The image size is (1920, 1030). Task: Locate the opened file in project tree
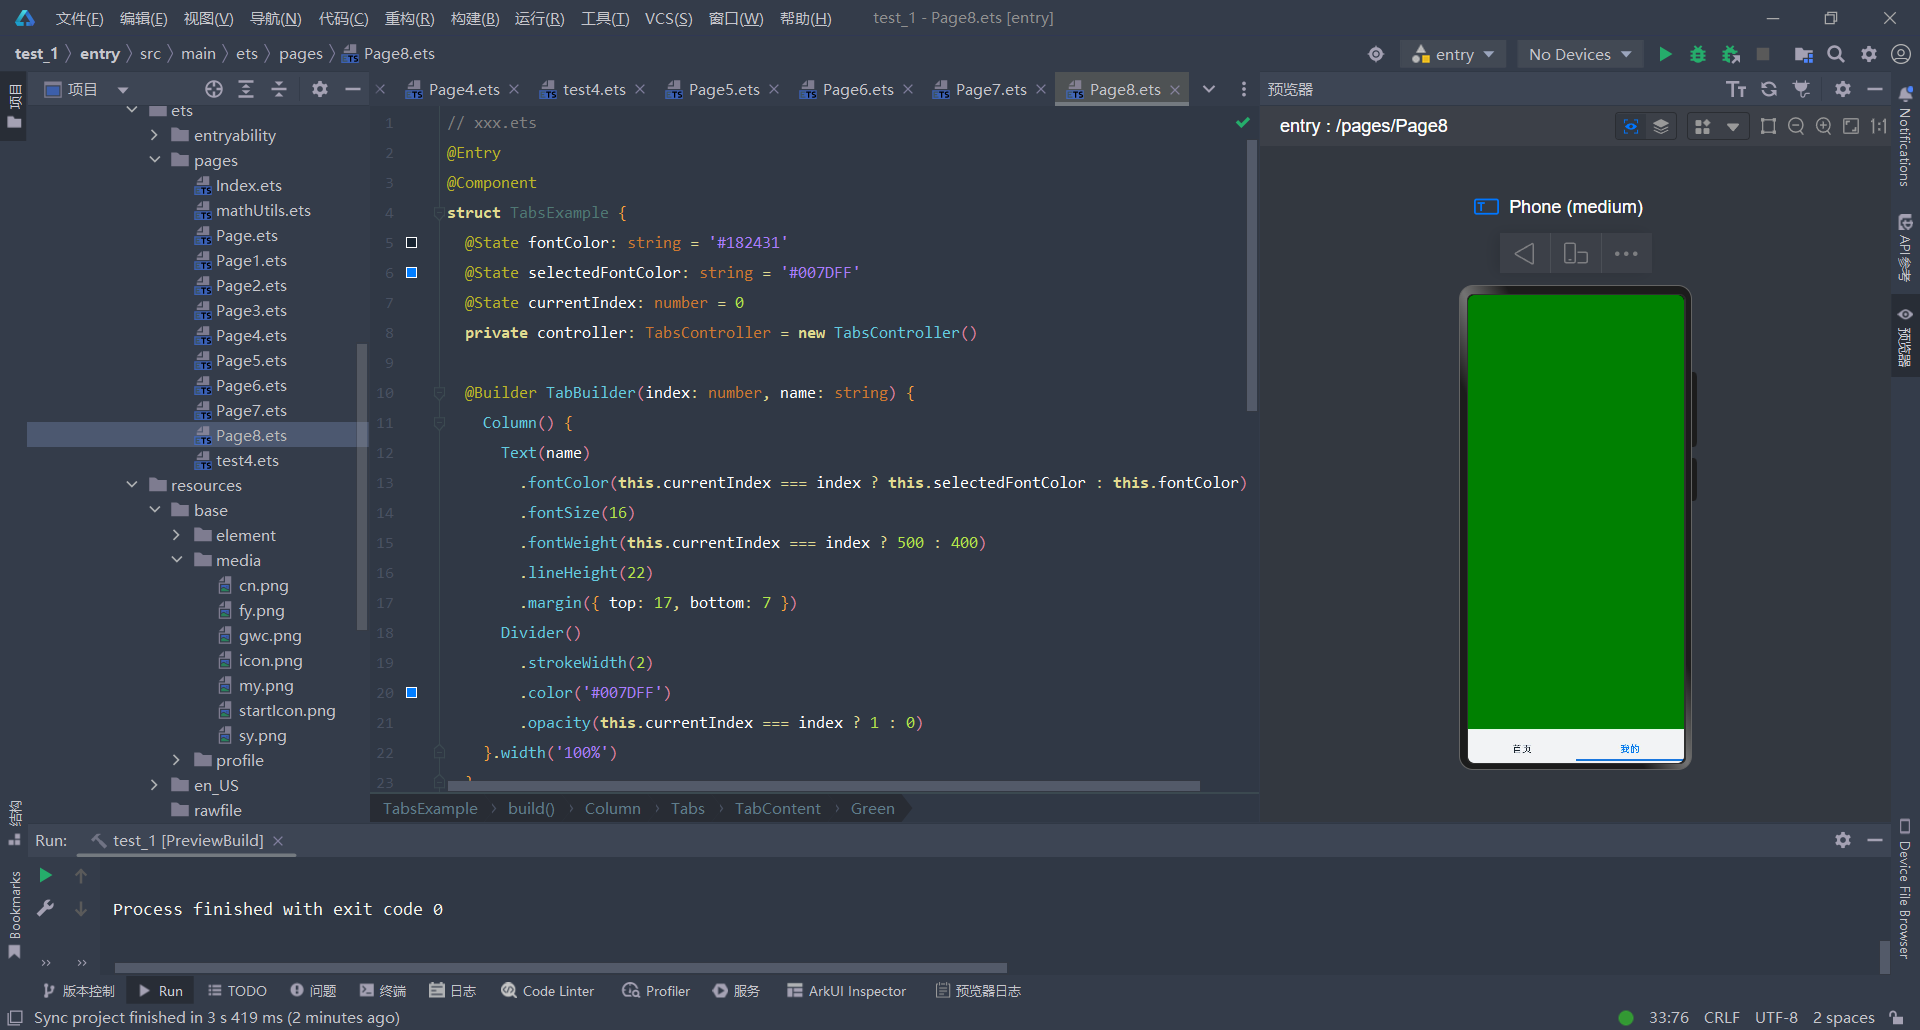213,89
